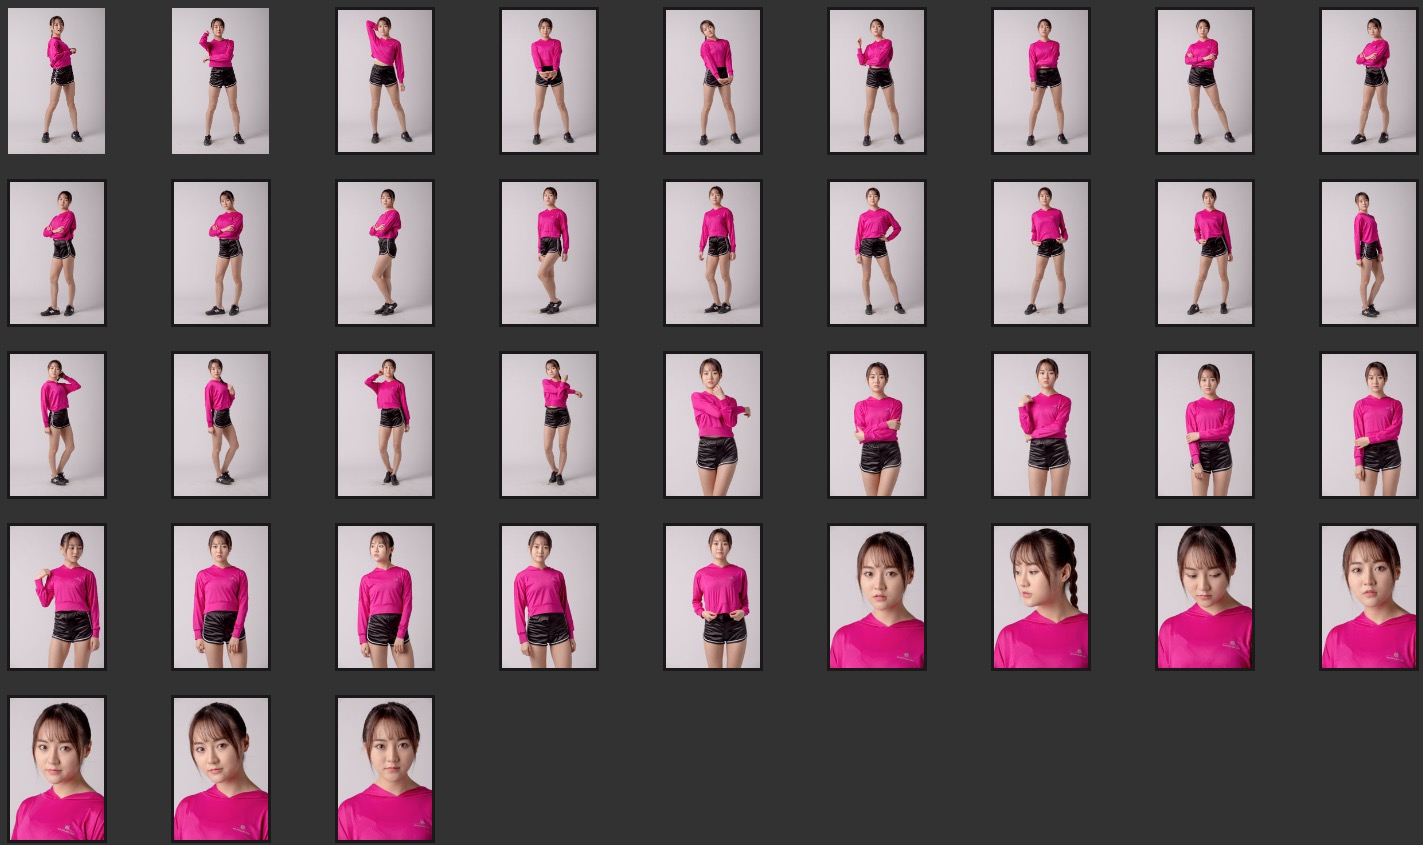Pick the last thumbnail in the grid
The height and width of the screenshot is (845, 1423).
(x=385, y=769)
